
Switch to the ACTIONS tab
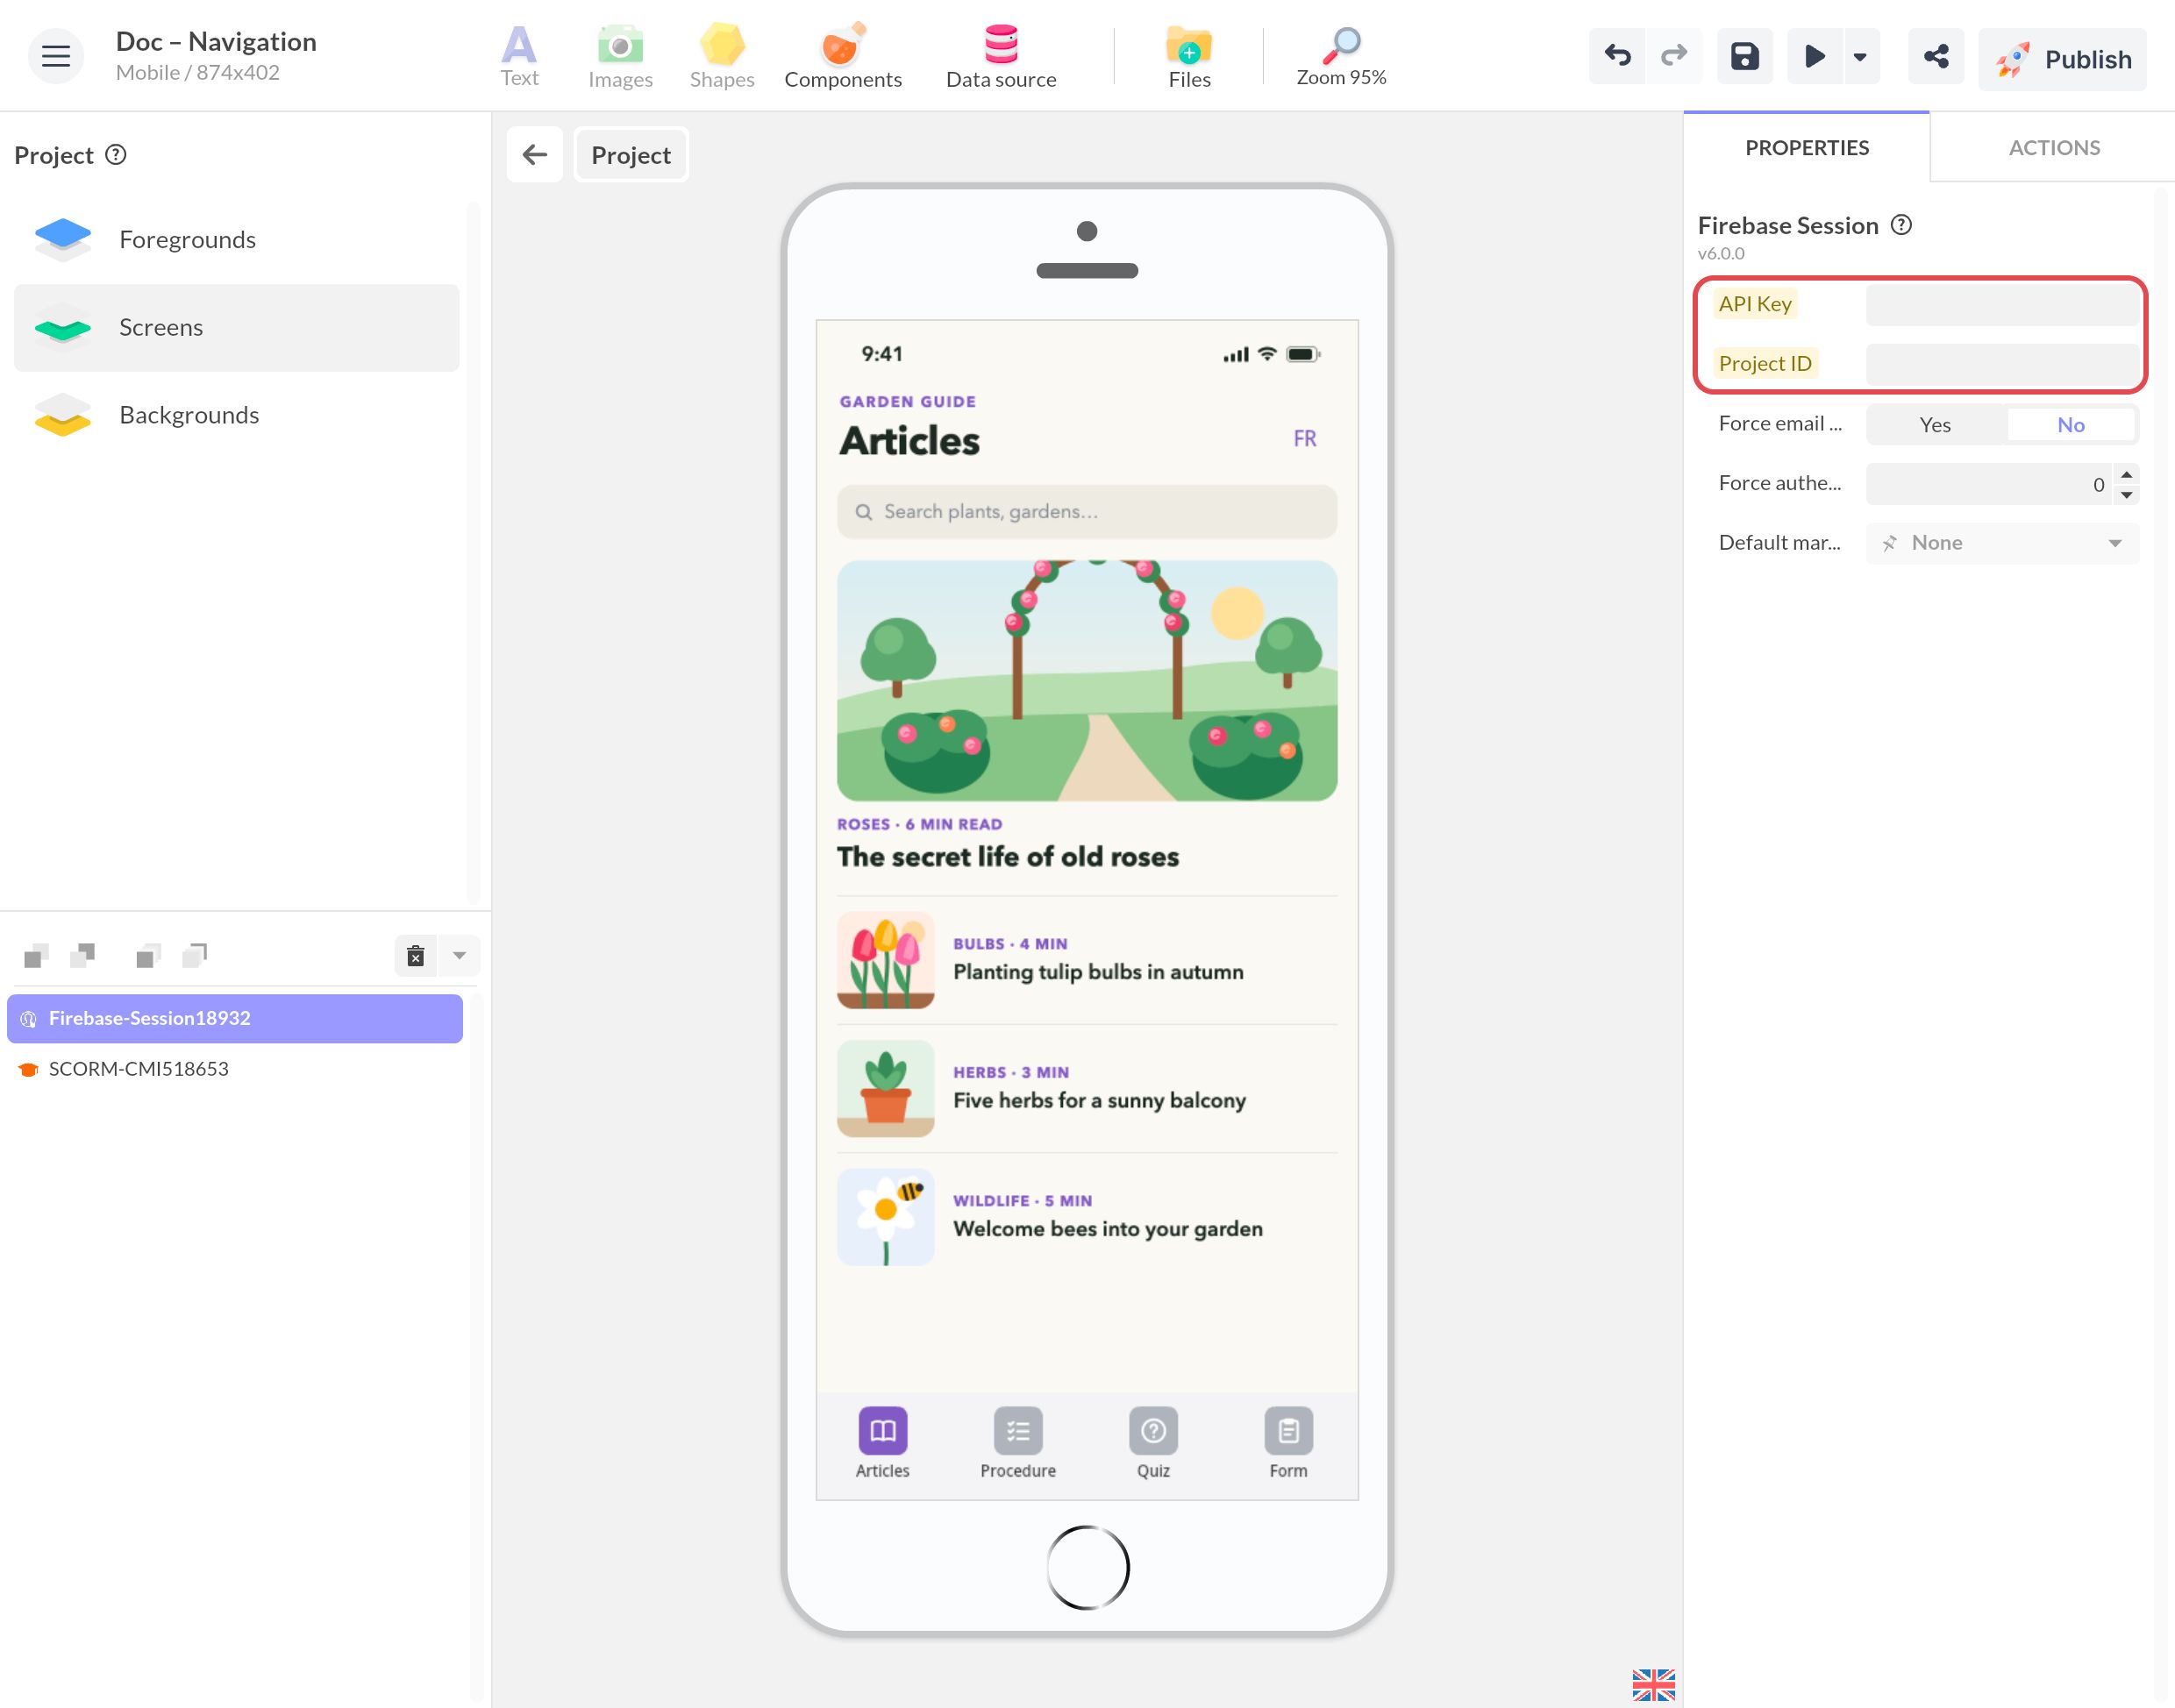(x=2053, y=147)
